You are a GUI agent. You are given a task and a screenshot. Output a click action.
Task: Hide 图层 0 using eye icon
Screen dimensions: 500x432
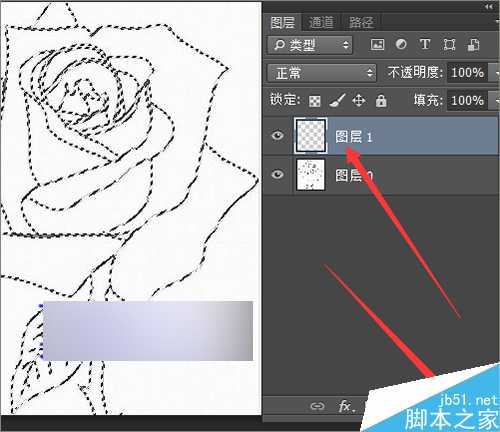[277, 174]
